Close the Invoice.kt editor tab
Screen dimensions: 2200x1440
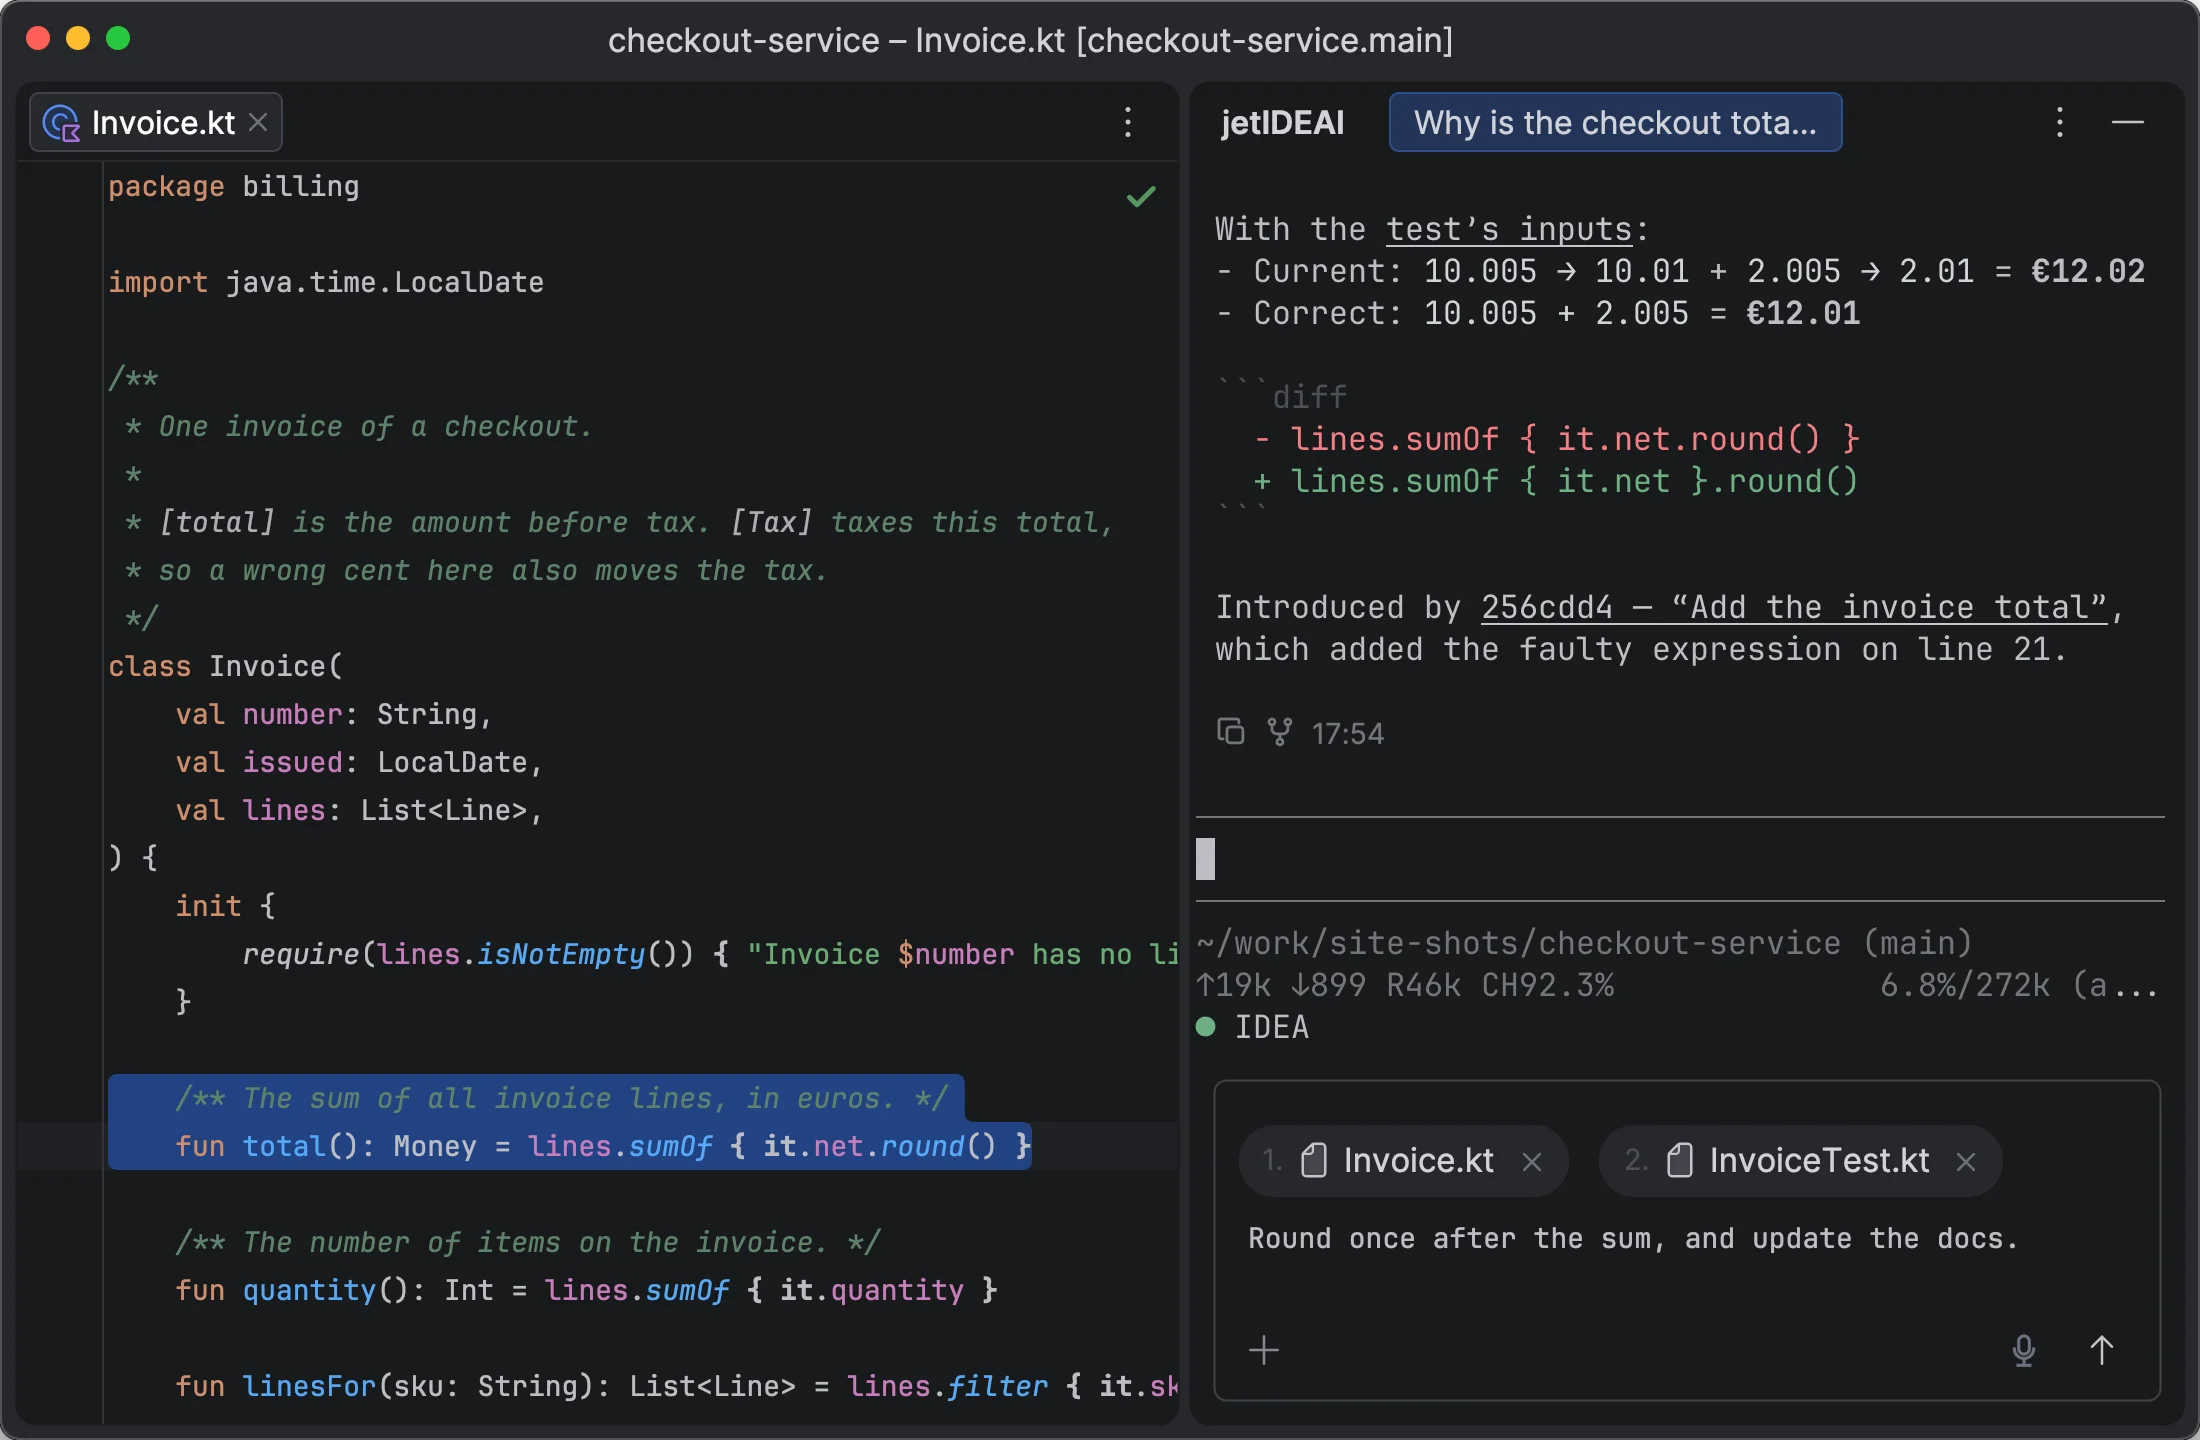coord(258,123)
